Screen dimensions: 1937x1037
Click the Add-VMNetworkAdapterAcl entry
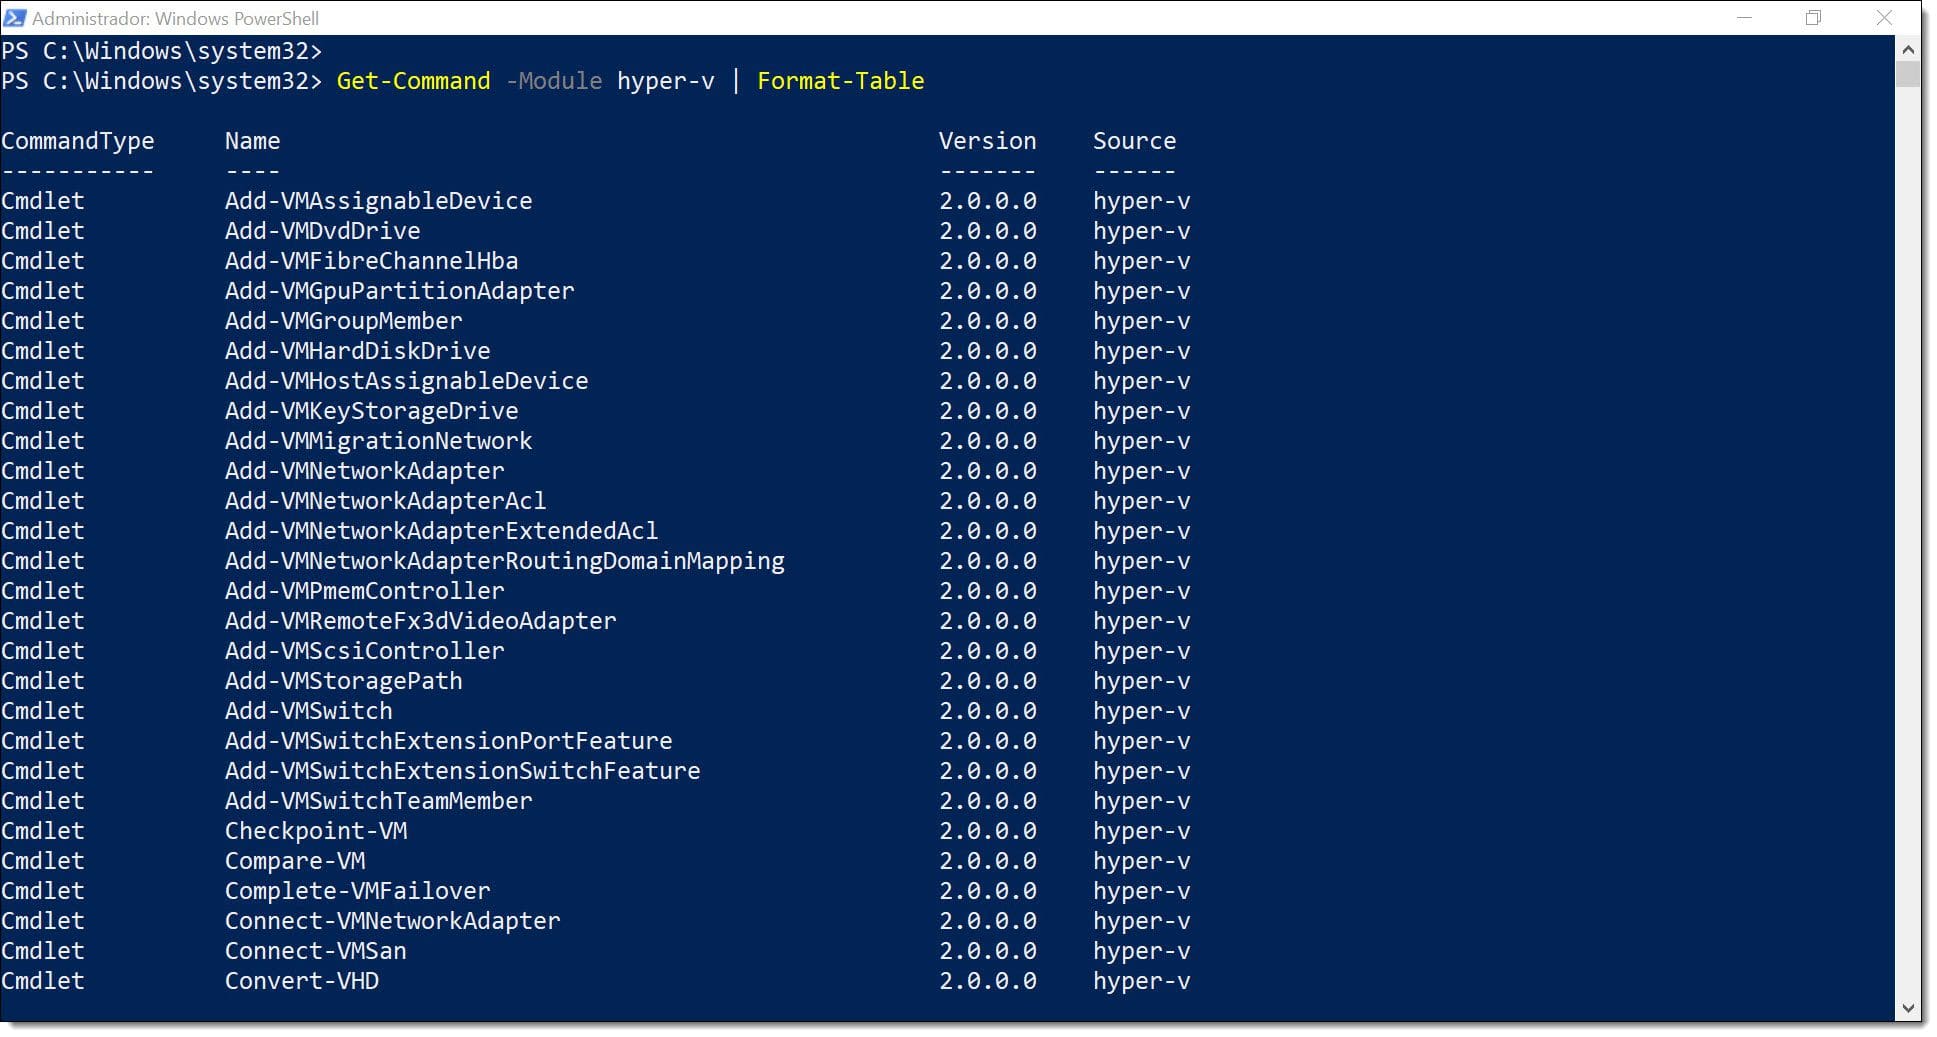pos(385,501)
